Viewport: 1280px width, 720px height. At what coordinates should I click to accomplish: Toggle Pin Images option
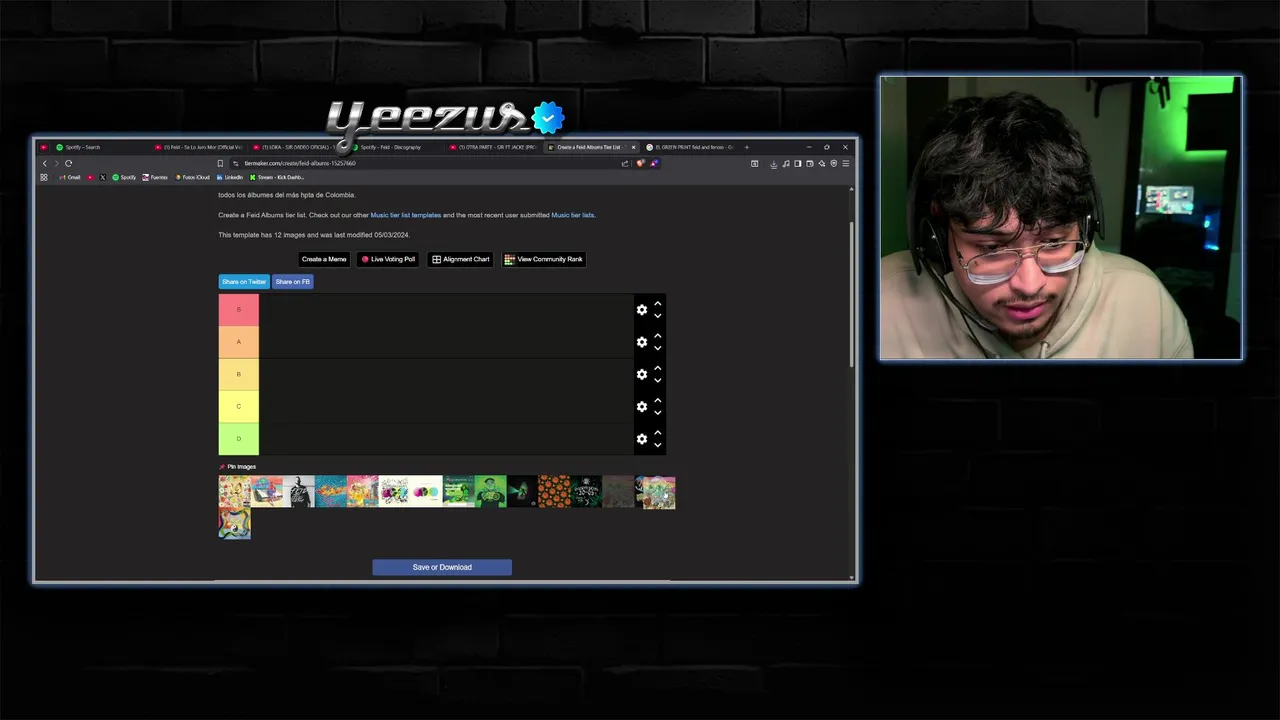click(238, 467)
